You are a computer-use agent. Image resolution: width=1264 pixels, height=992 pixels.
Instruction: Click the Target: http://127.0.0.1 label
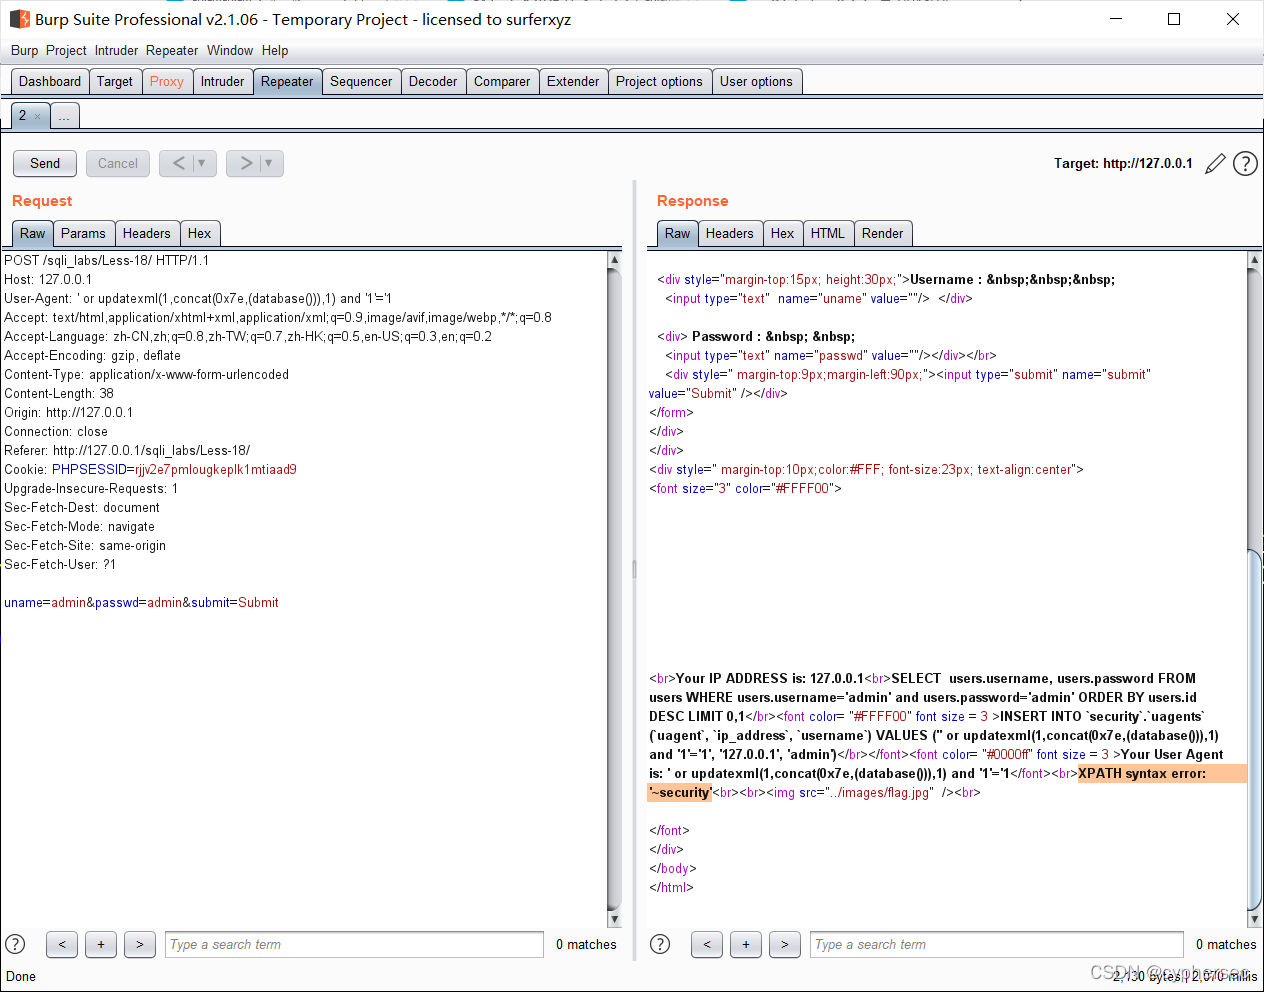pos(1123,163)
